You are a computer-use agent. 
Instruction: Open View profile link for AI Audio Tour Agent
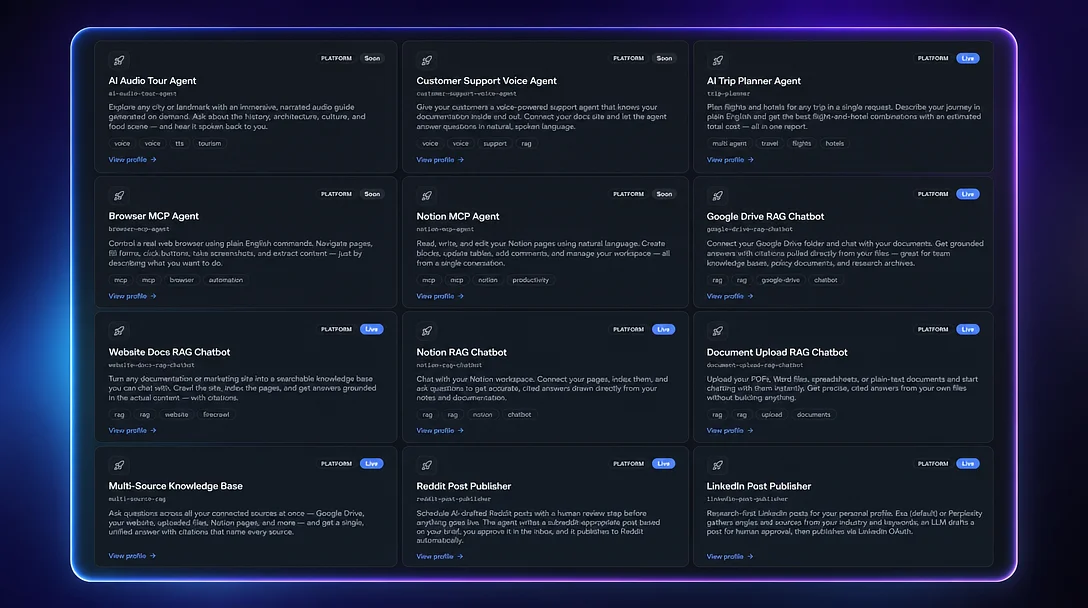coord(133,160)
